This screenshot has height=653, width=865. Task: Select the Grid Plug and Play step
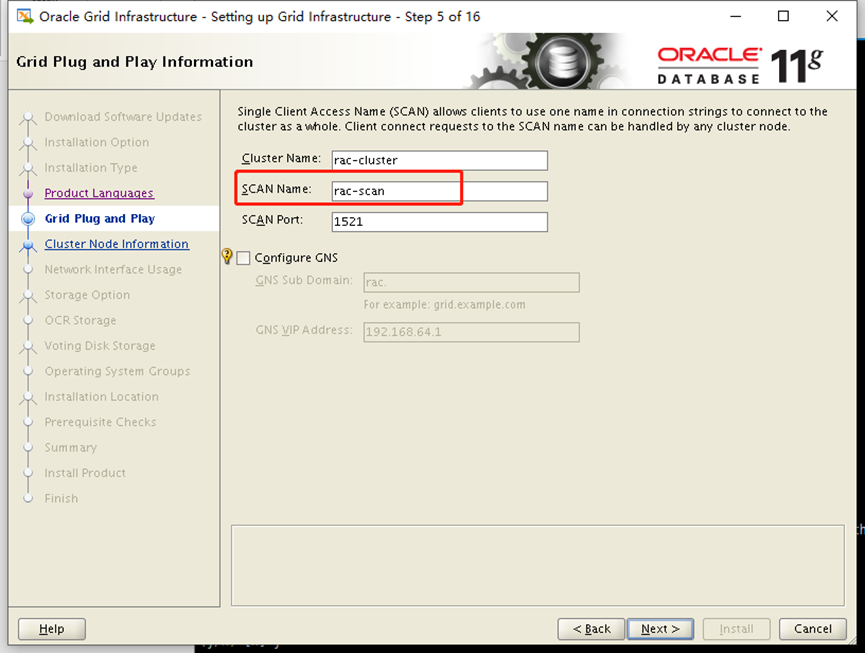tap(100, 218)
